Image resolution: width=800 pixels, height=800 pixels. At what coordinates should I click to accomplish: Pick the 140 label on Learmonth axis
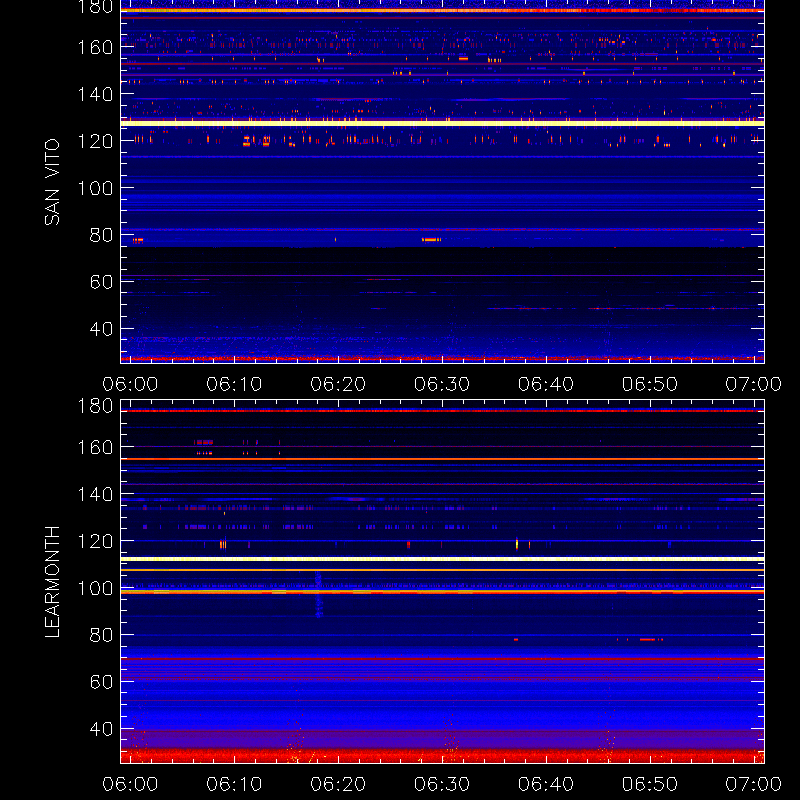[x=95, y=494]
